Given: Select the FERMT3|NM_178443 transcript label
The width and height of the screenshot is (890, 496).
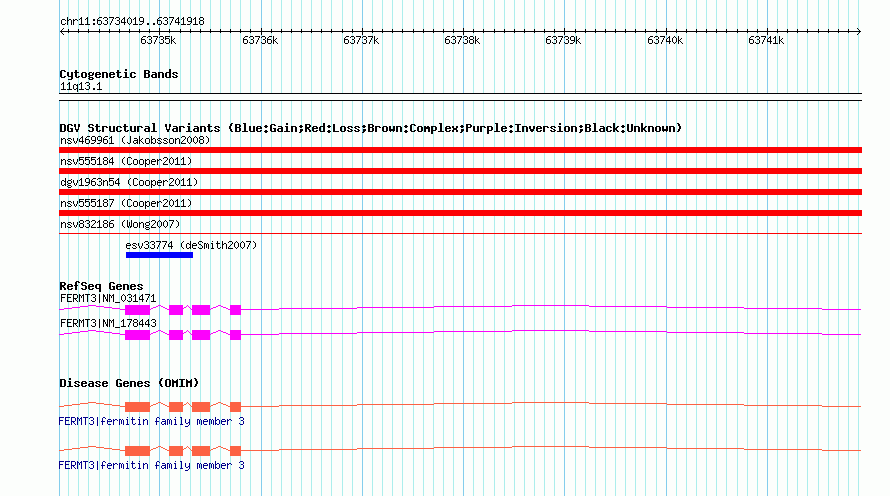Looking at the screenshot, I should coord(108,323).
